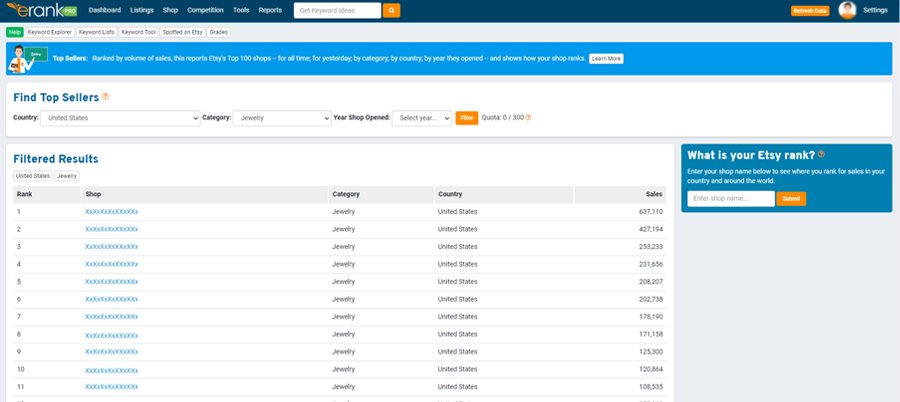
Task: Open the shop link in rank 2 row
Action: click(x=111, y=229)
